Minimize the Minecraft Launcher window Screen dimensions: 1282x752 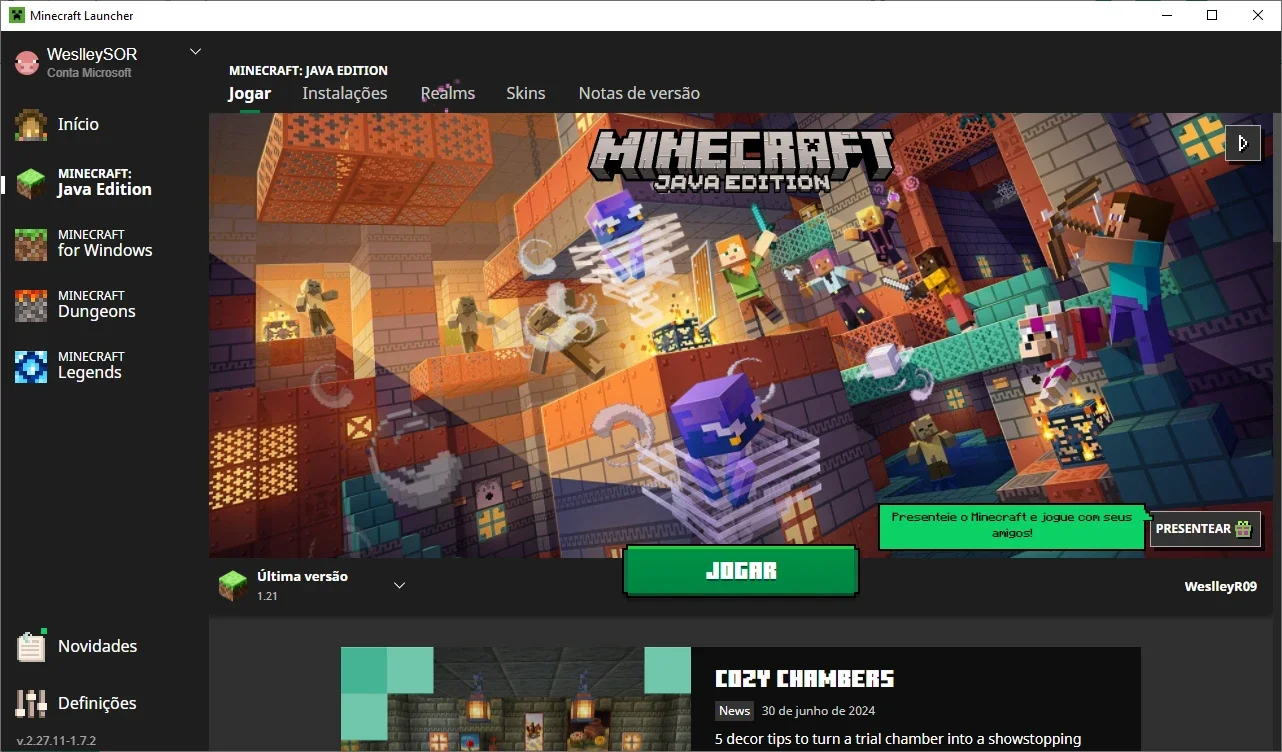click(1166, 15)
